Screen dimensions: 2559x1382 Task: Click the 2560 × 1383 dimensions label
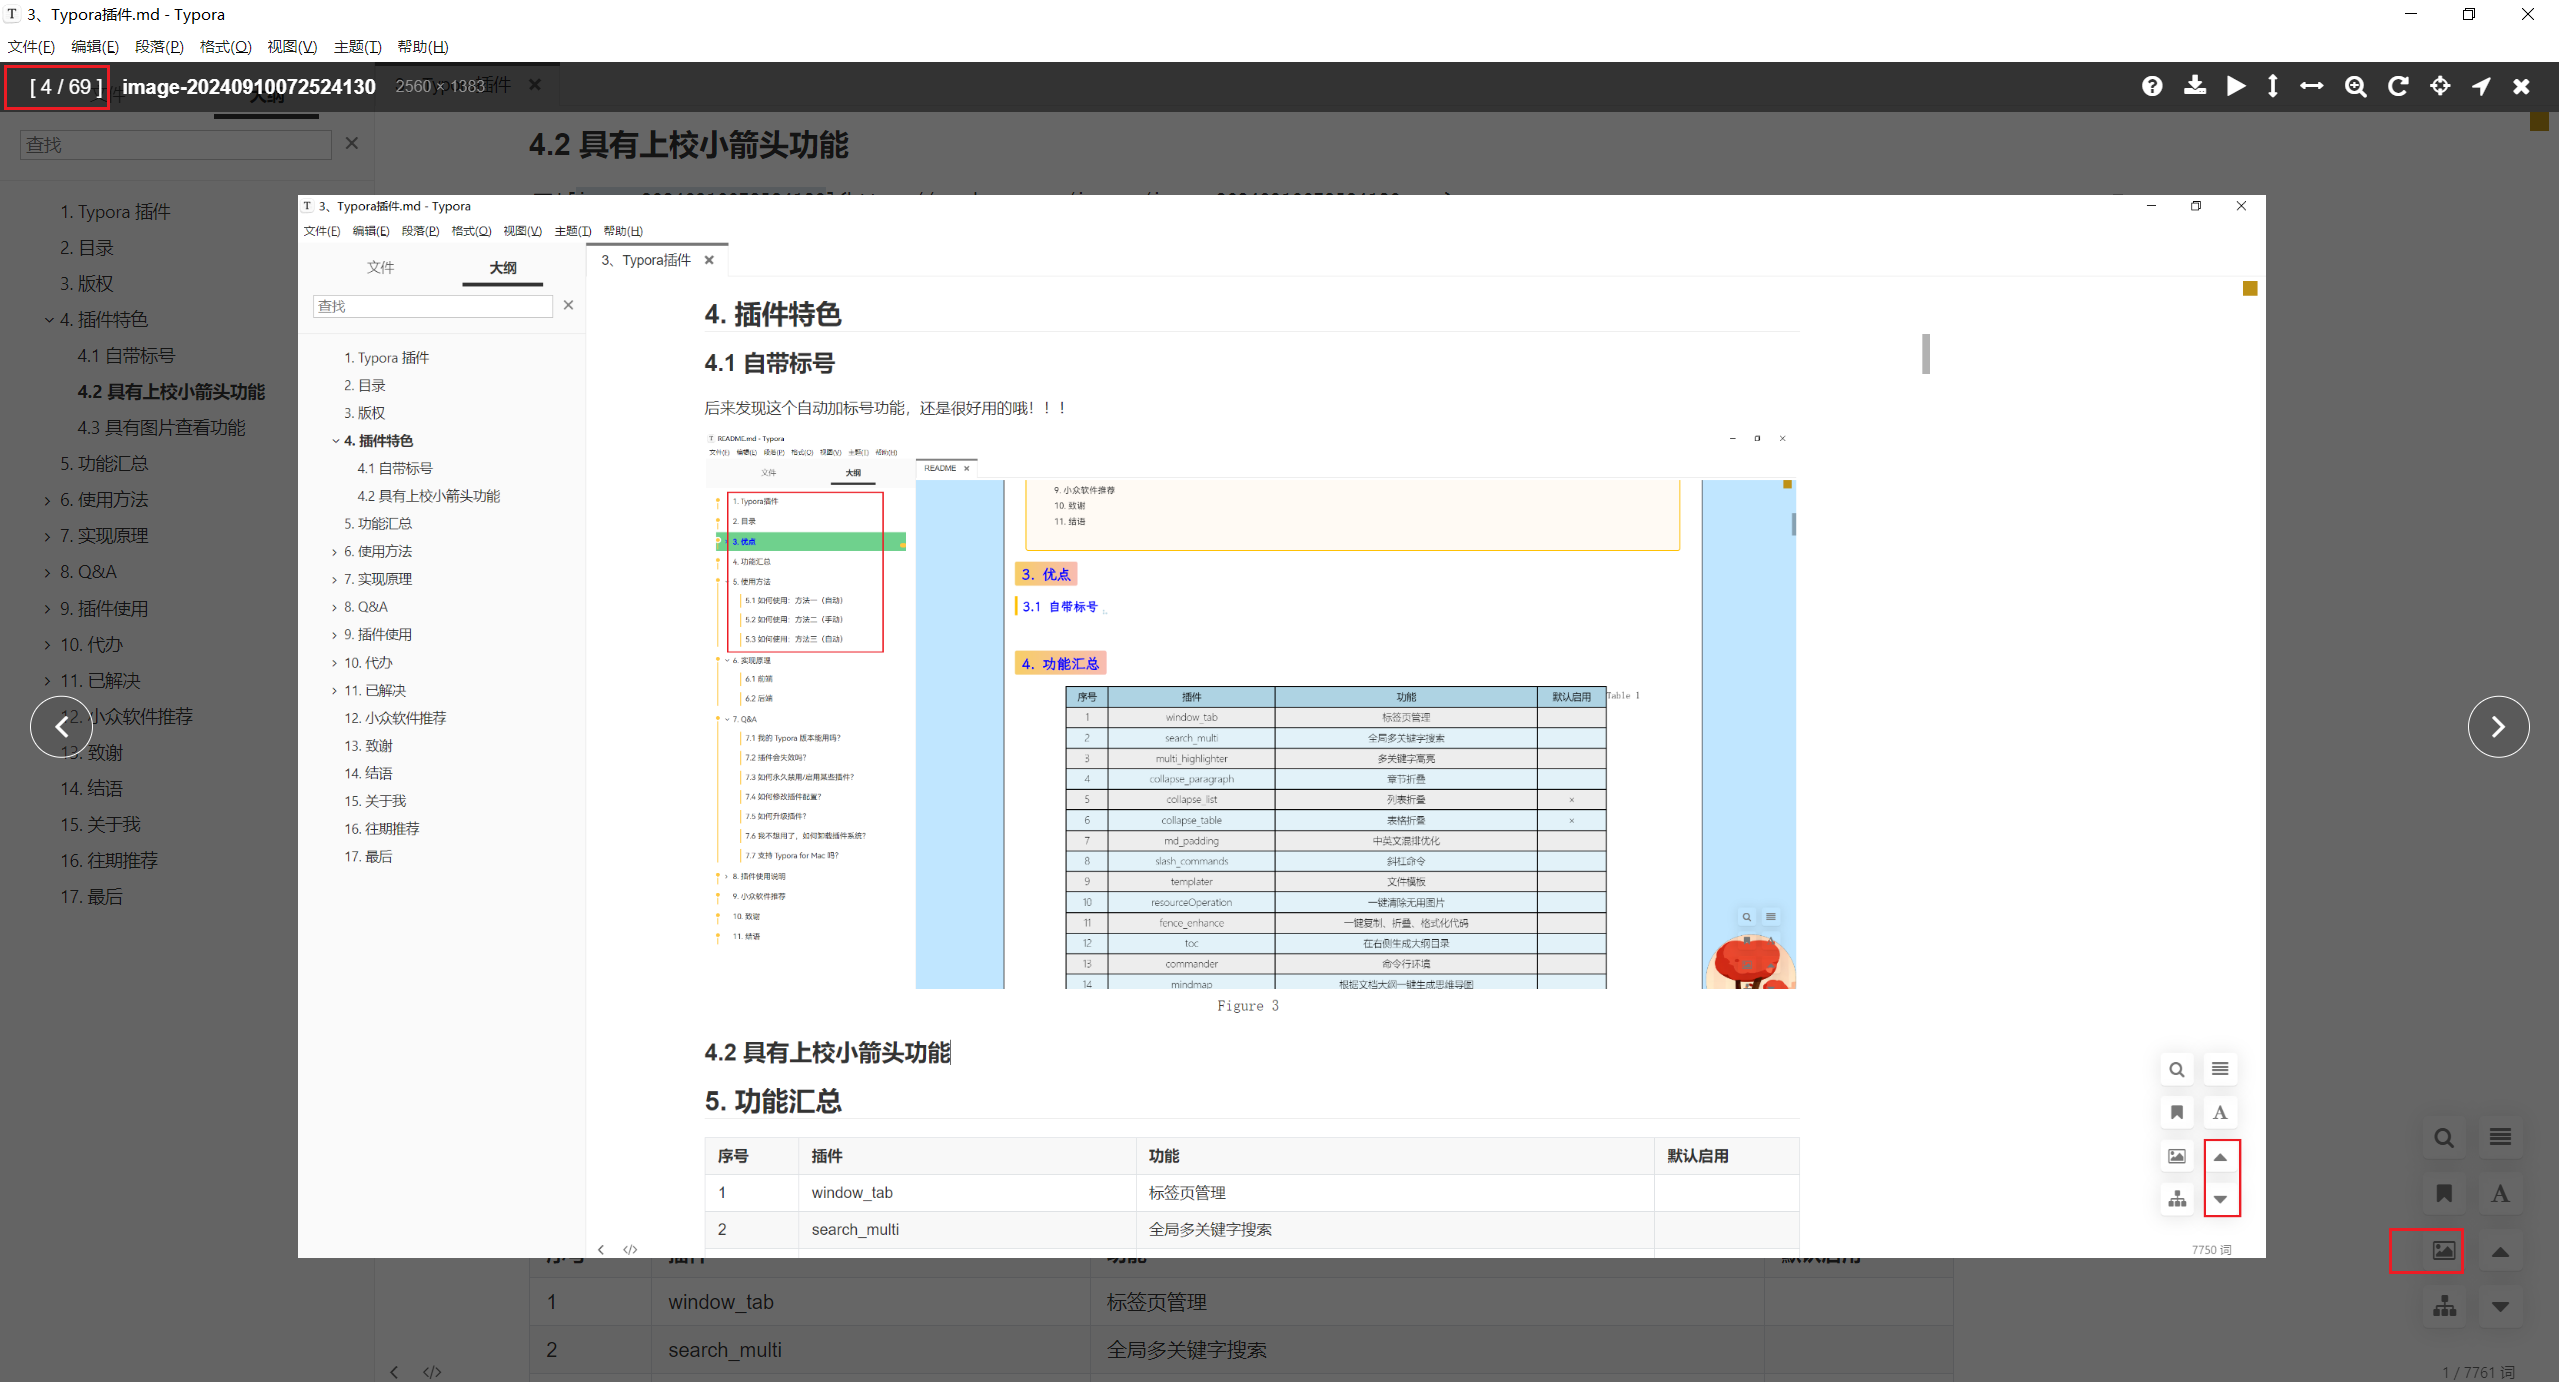440,87
